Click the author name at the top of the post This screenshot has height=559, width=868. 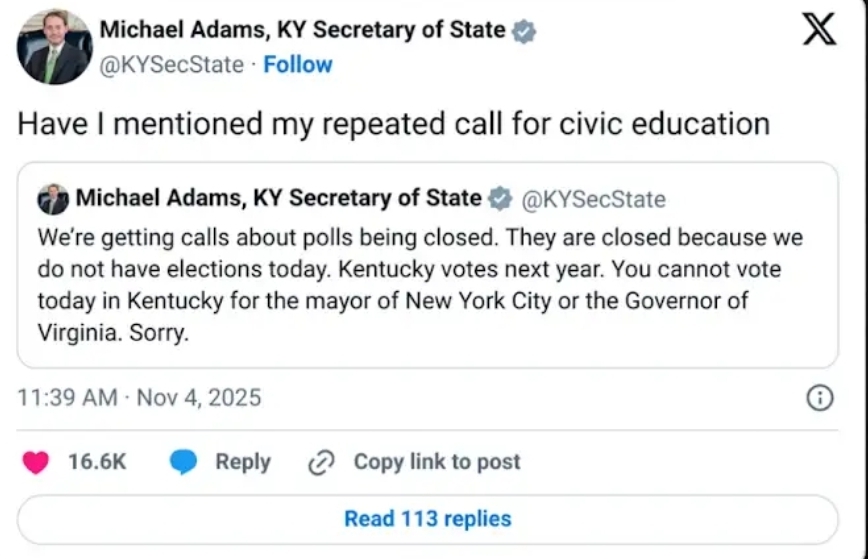coord(302,30)
